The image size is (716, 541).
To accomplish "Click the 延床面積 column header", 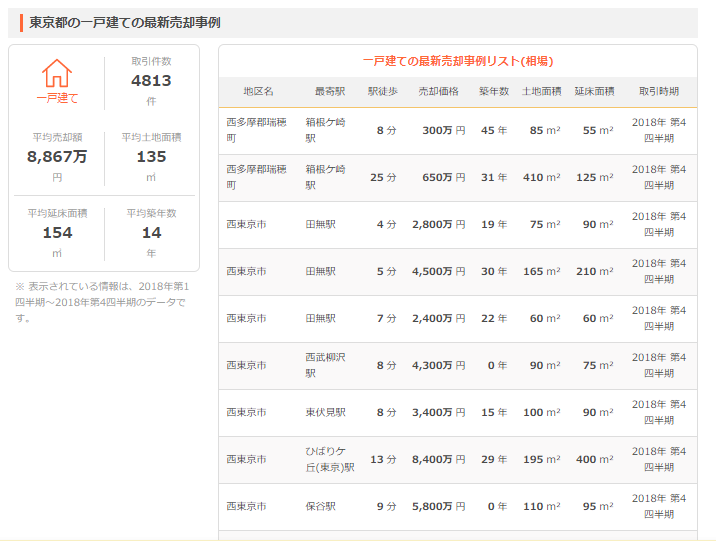I will point(594,91).
